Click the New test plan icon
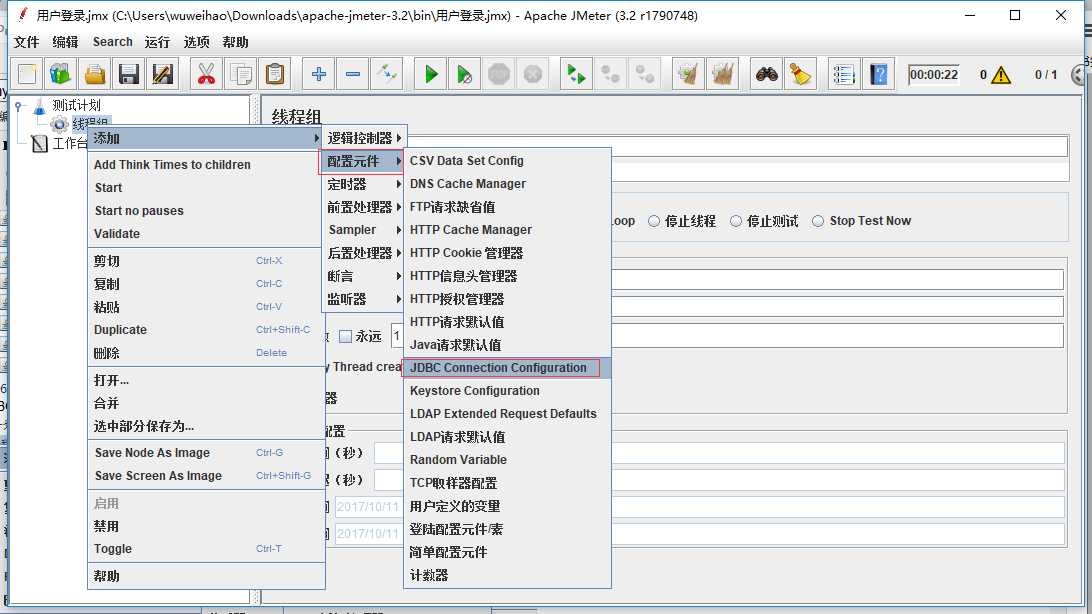Image resolution: width=1092 pixels, height=614 pixels. coord(27,74)
